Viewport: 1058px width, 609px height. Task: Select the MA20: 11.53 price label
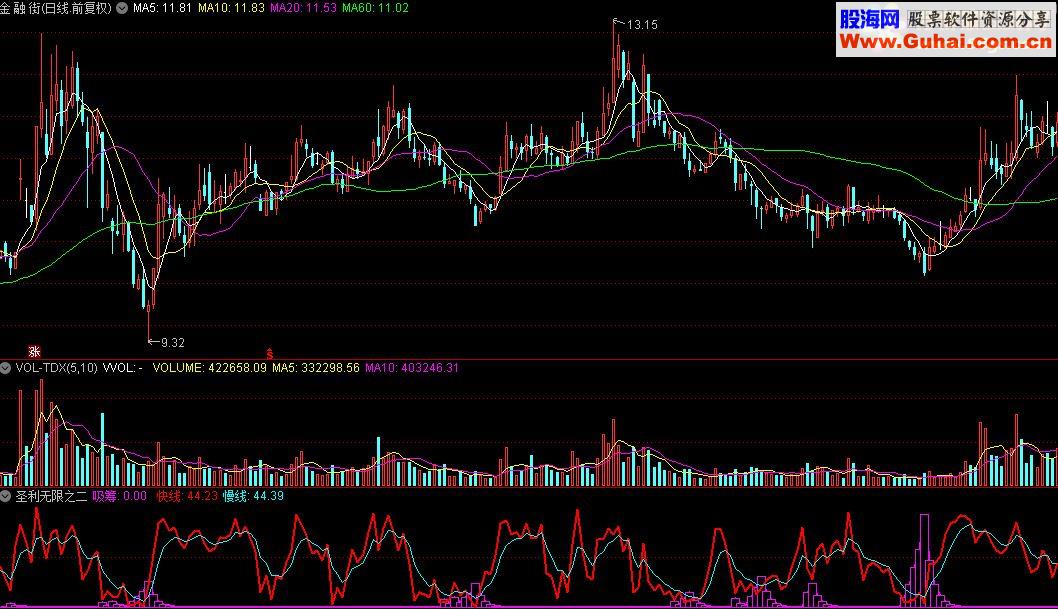tap(303, 8)
